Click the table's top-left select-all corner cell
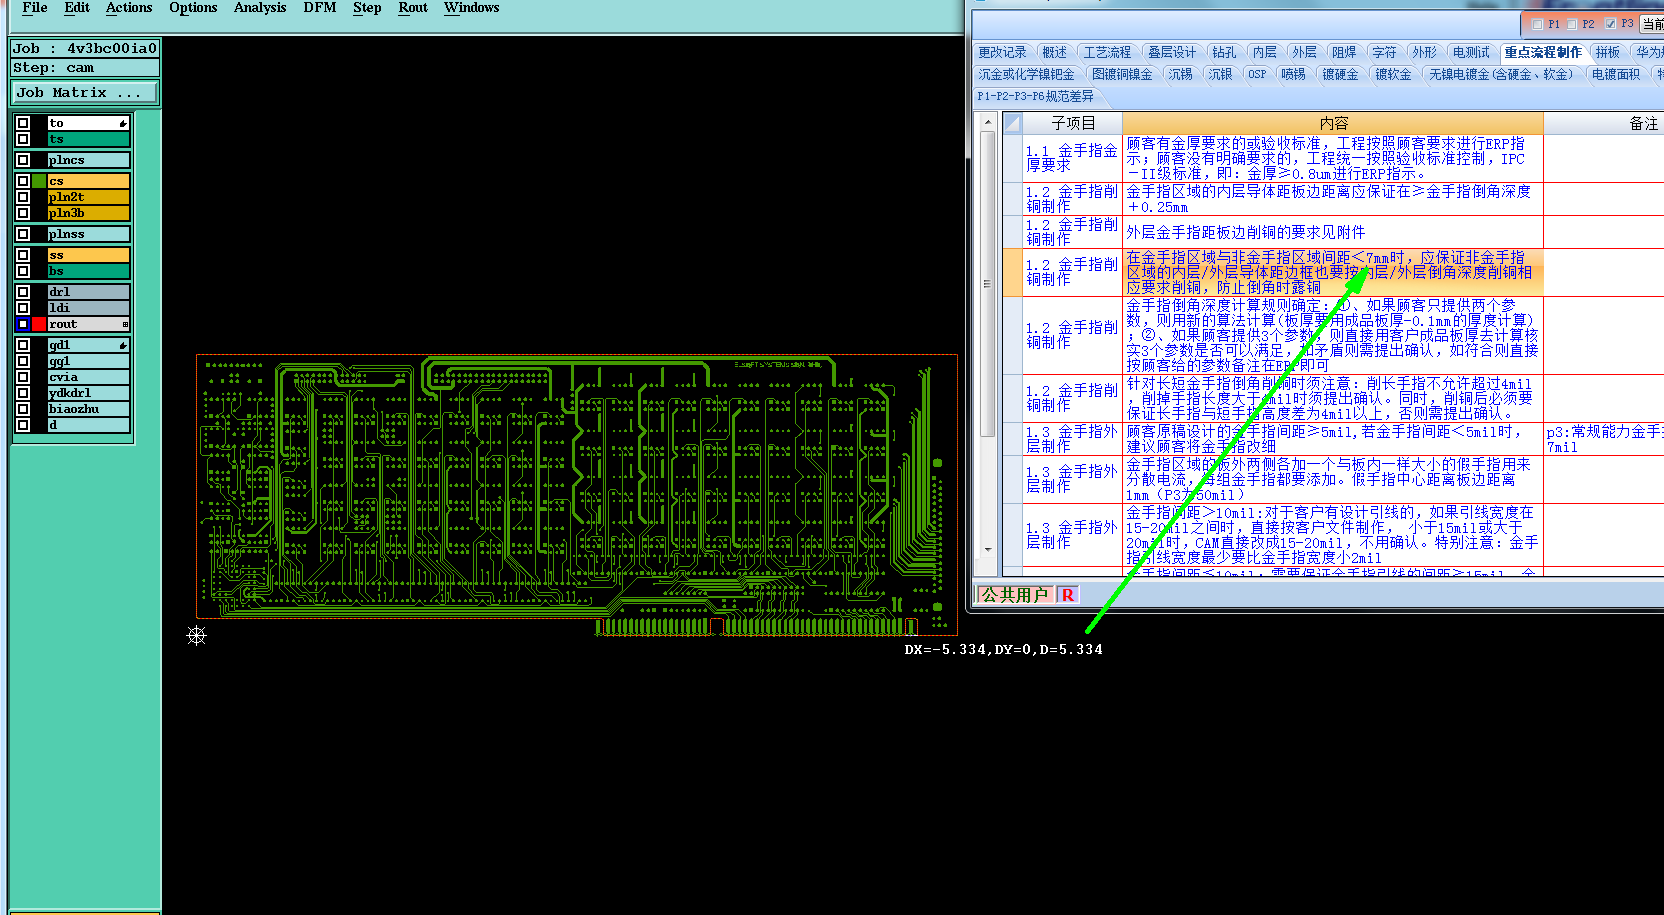 pos(1012,123)
